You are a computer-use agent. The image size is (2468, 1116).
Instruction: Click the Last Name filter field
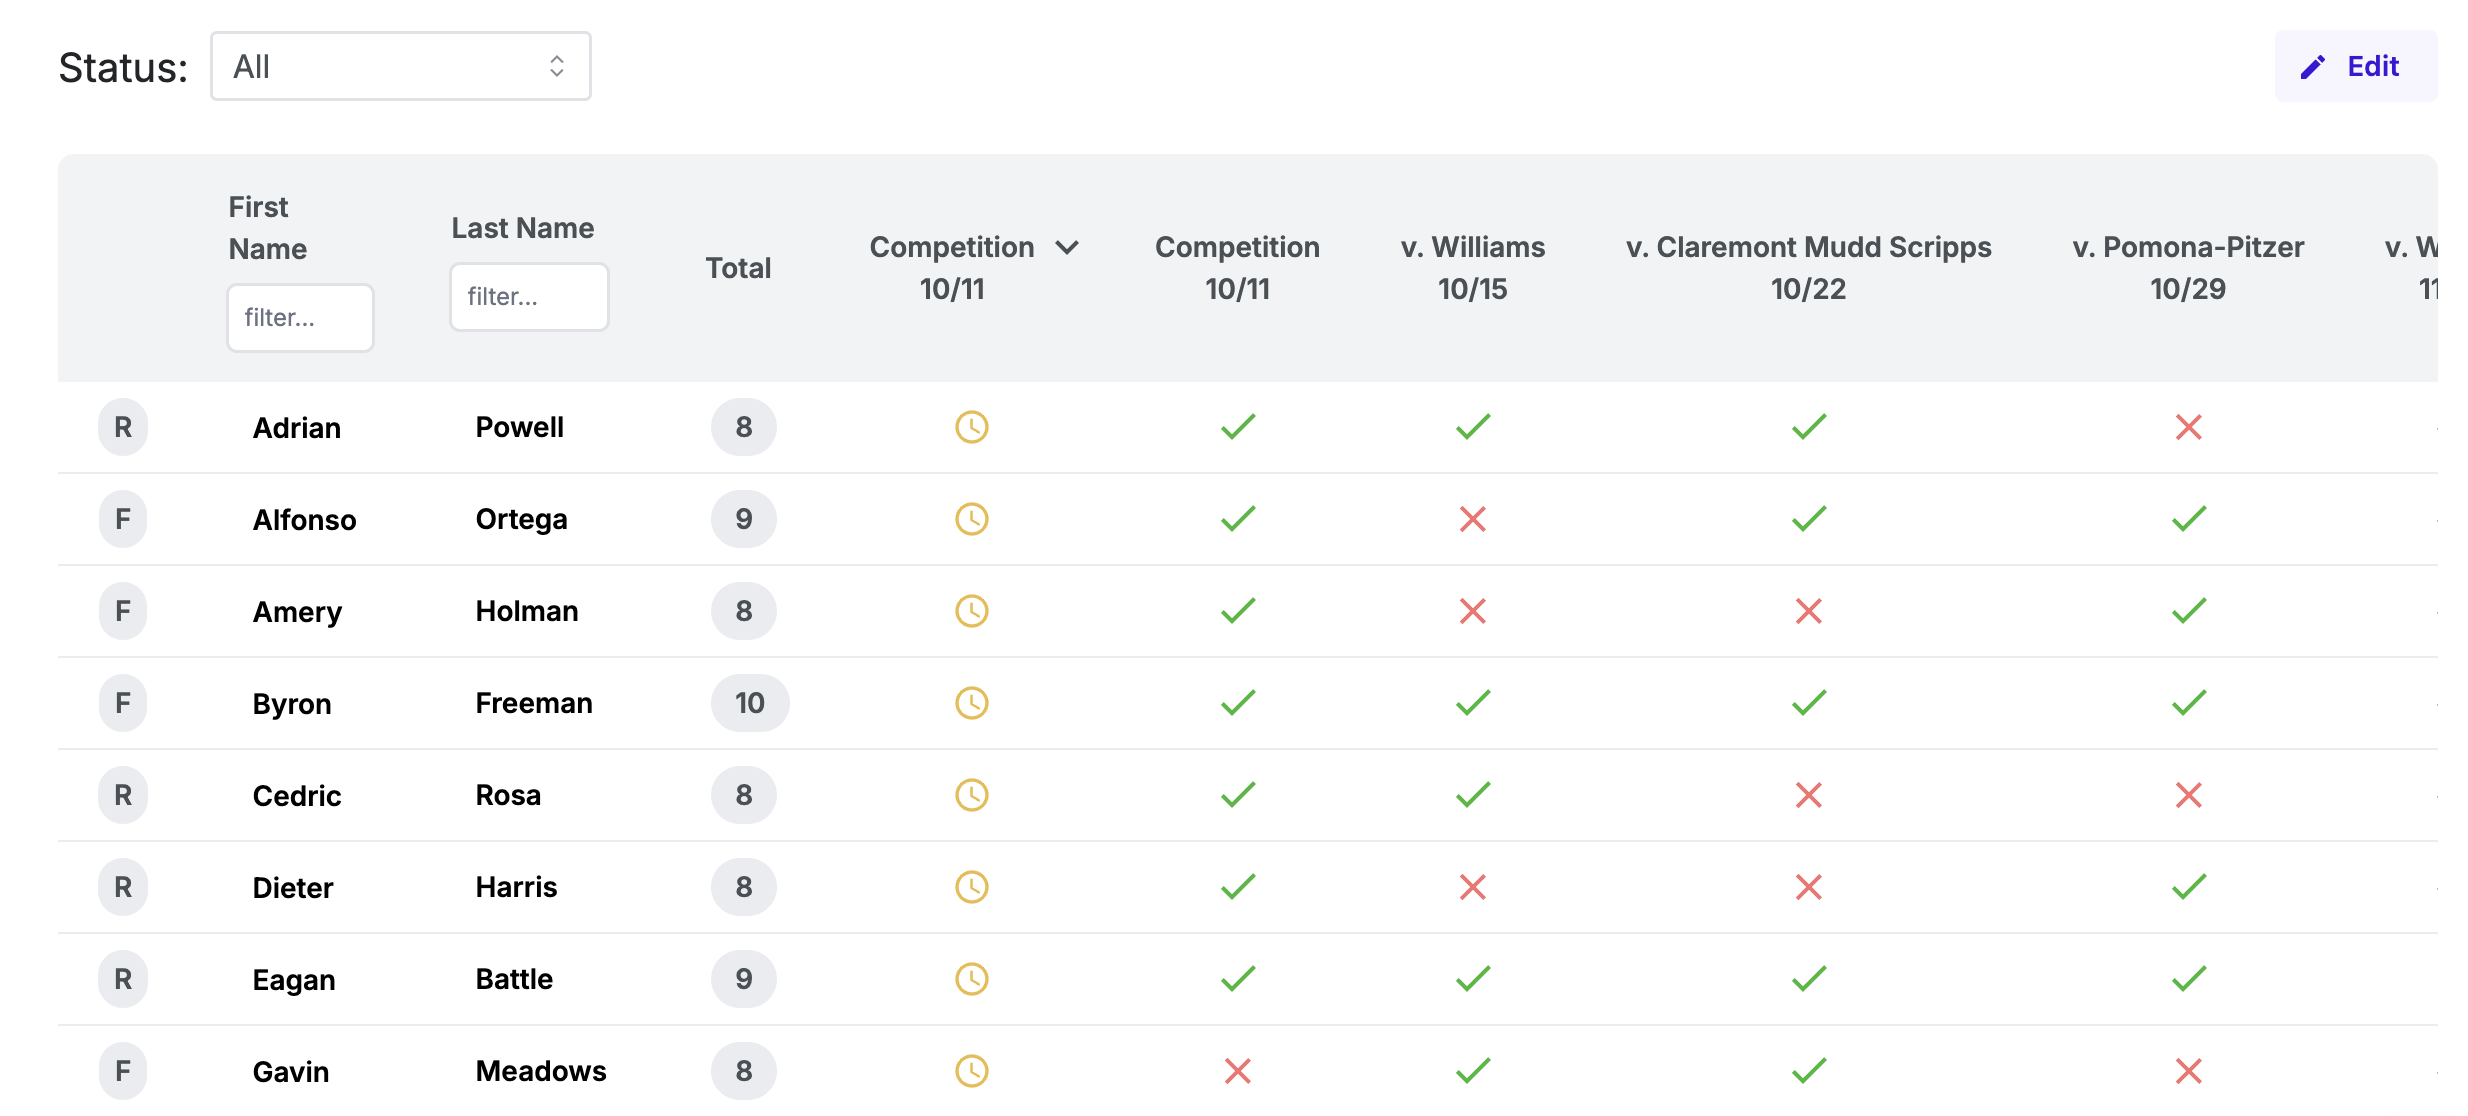(x=528, y=296)
